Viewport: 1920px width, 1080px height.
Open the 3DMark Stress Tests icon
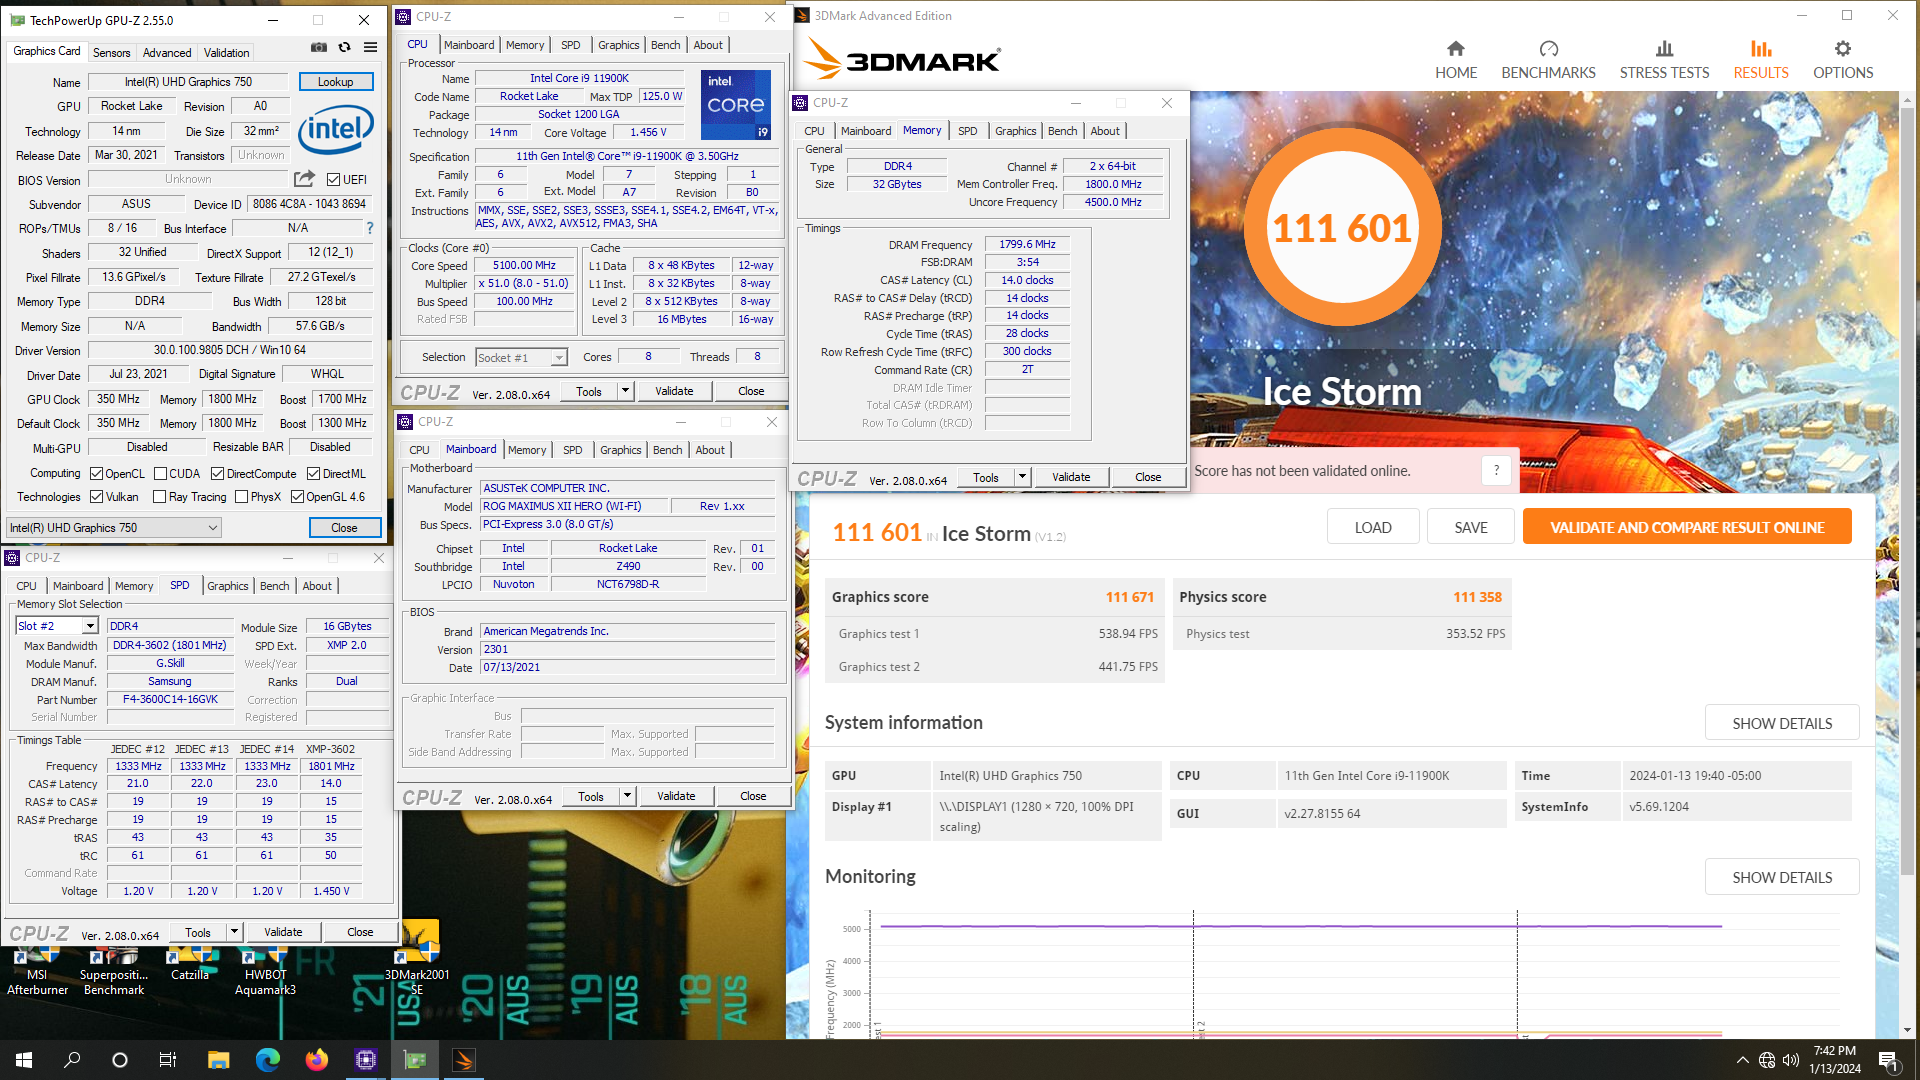[x=1664, y=49]
